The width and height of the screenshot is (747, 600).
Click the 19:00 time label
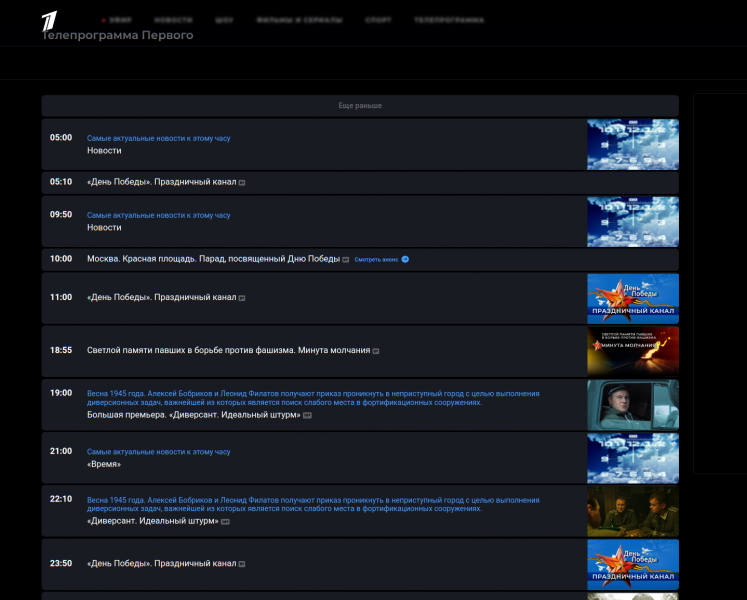click(61, 393)
